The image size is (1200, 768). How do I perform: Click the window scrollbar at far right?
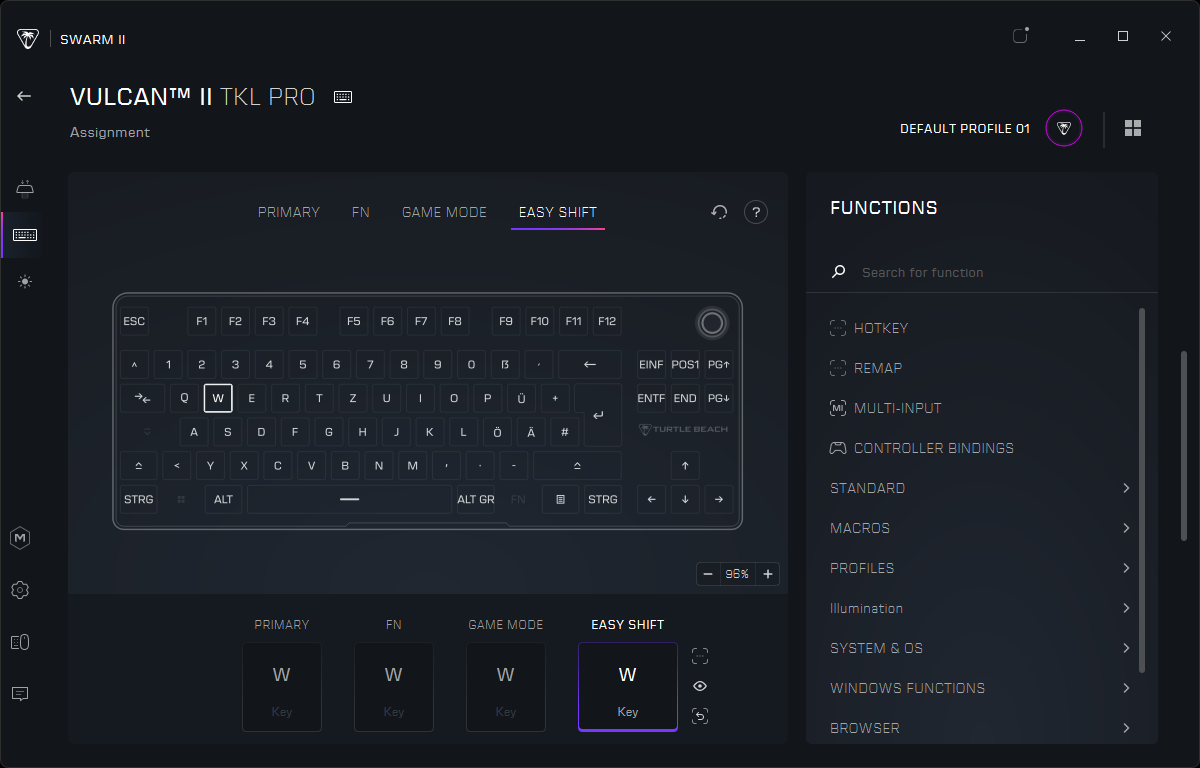click(x=1185, y=446)
